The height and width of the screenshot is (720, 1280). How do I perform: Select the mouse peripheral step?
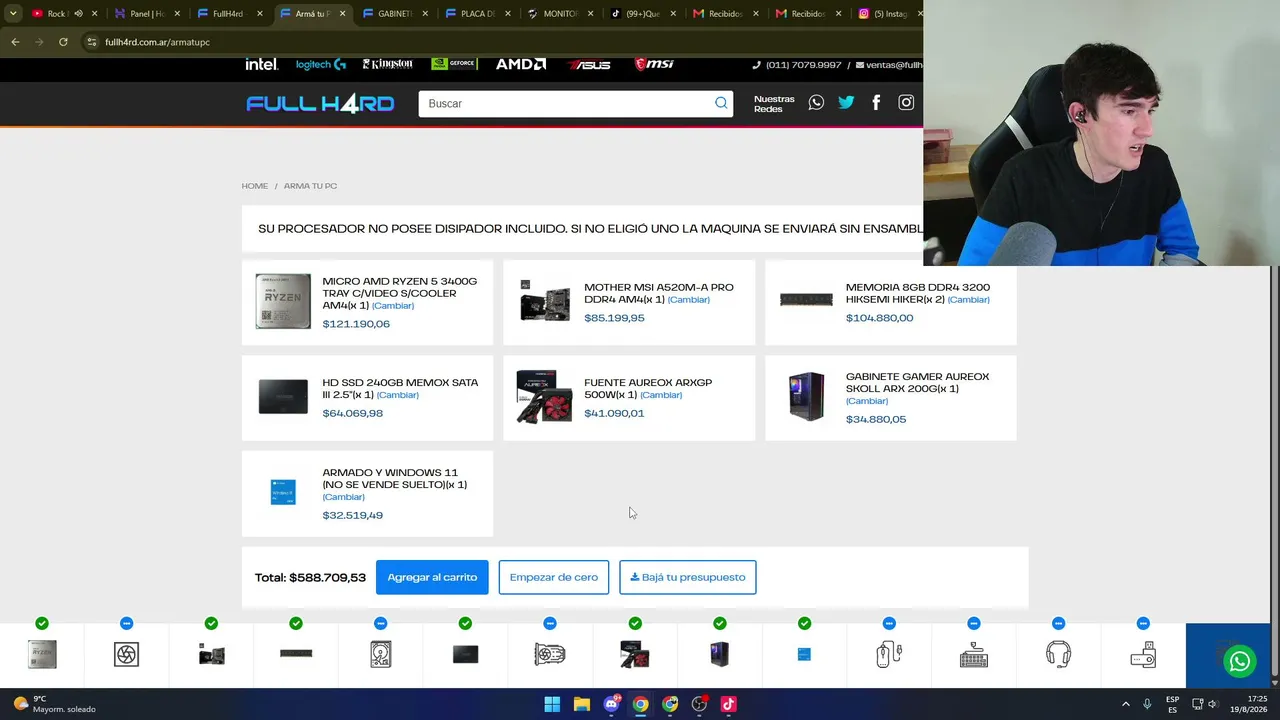889,655
